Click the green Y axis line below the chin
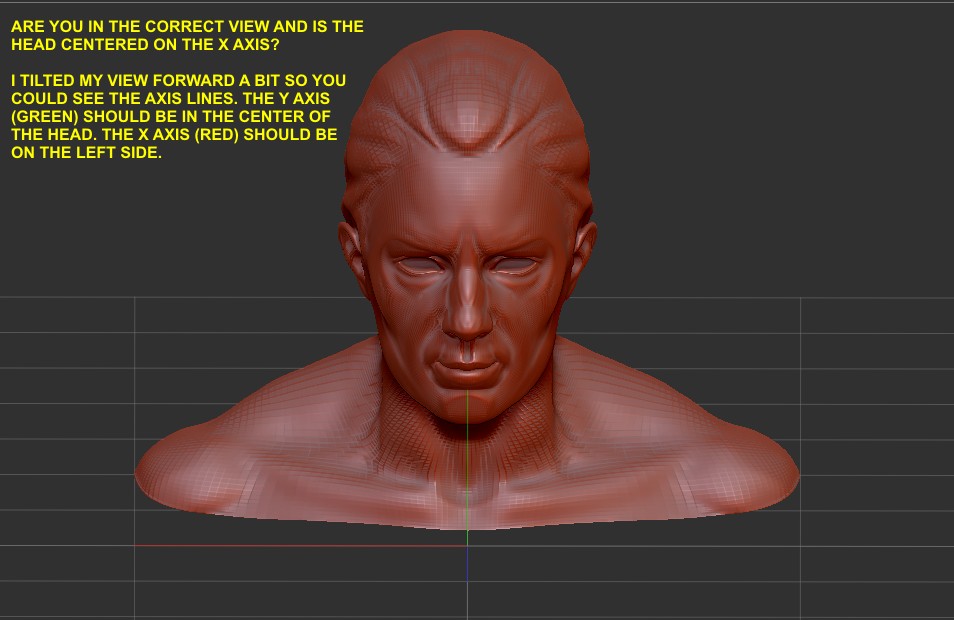Viewport: 954px width, 620px height. coord(467,468)
